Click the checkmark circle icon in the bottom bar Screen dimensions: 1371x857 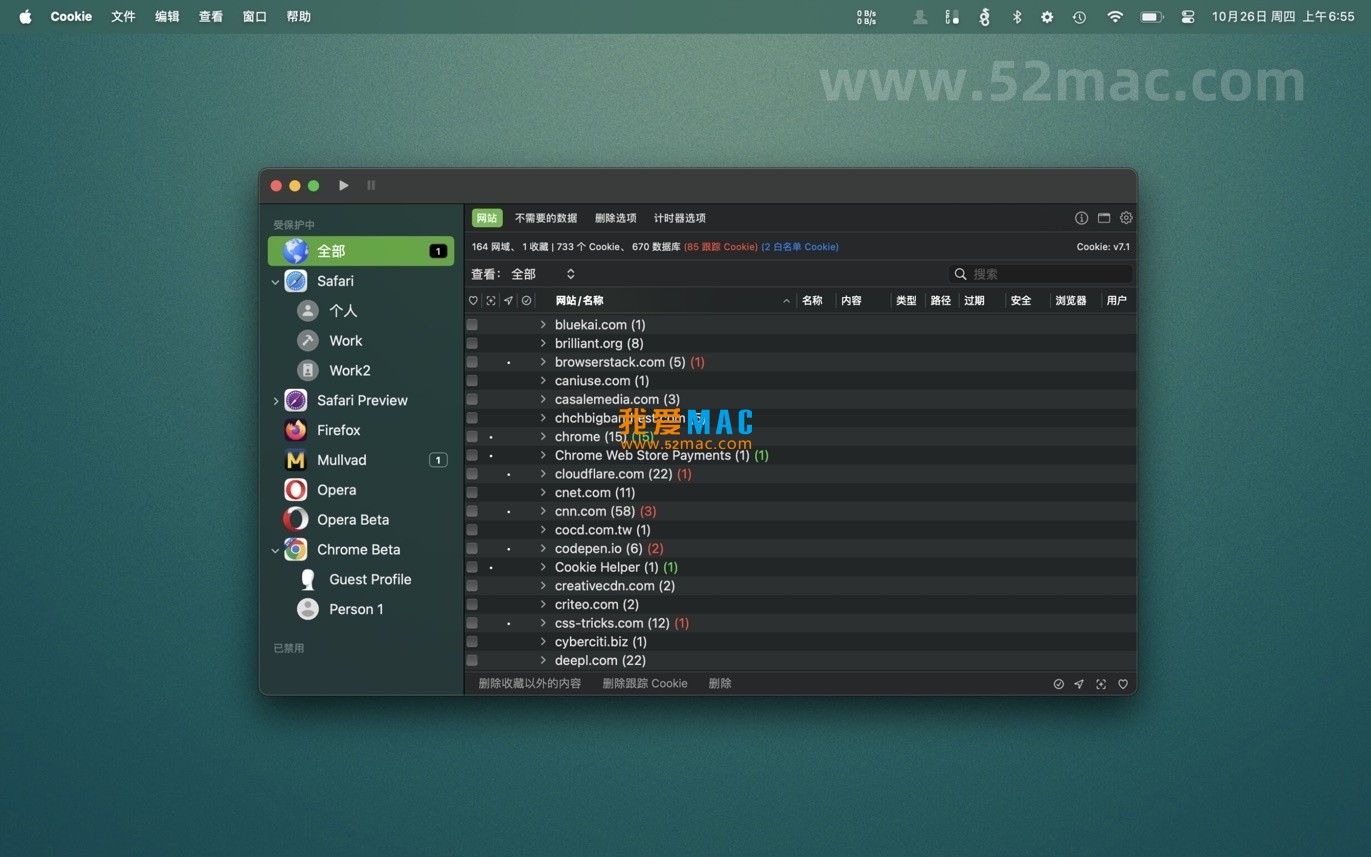point(1058,684)
